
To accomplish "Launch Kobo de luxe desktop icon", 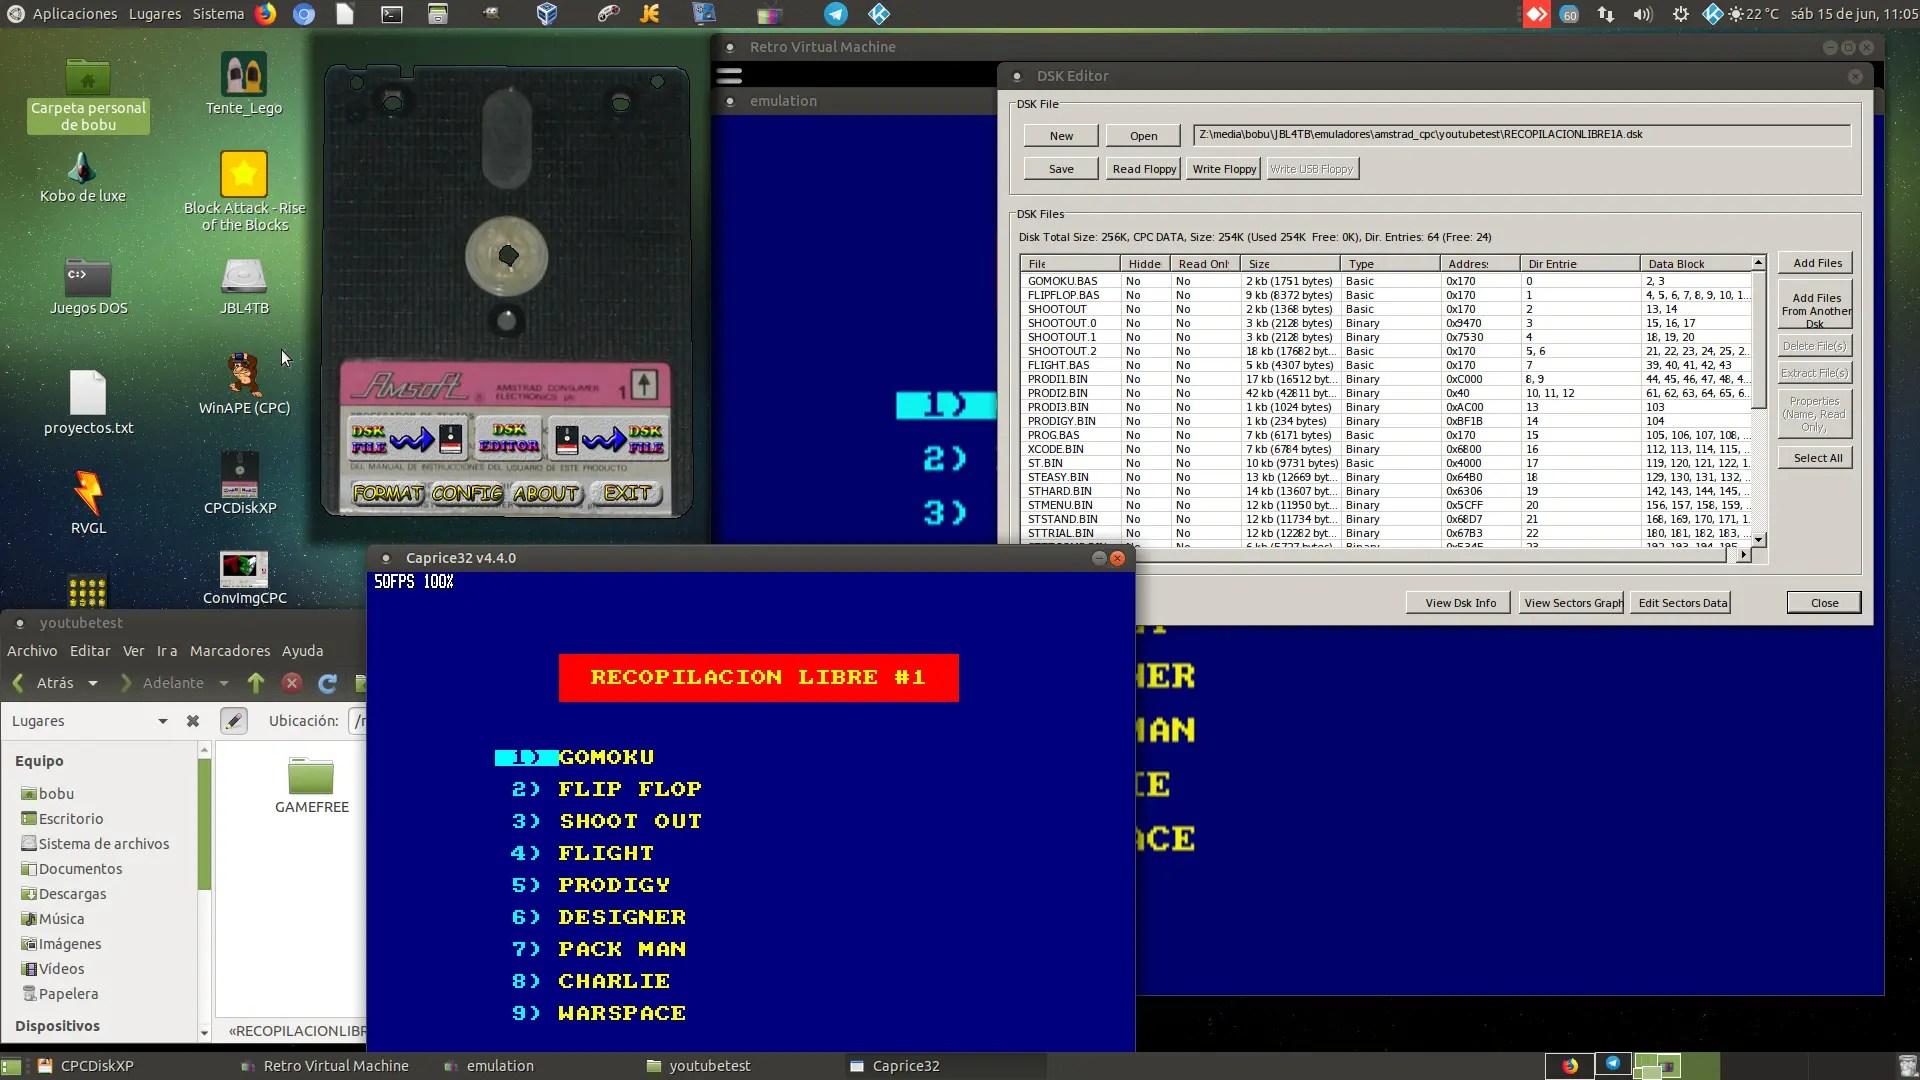I will click(x=83, y=177).
